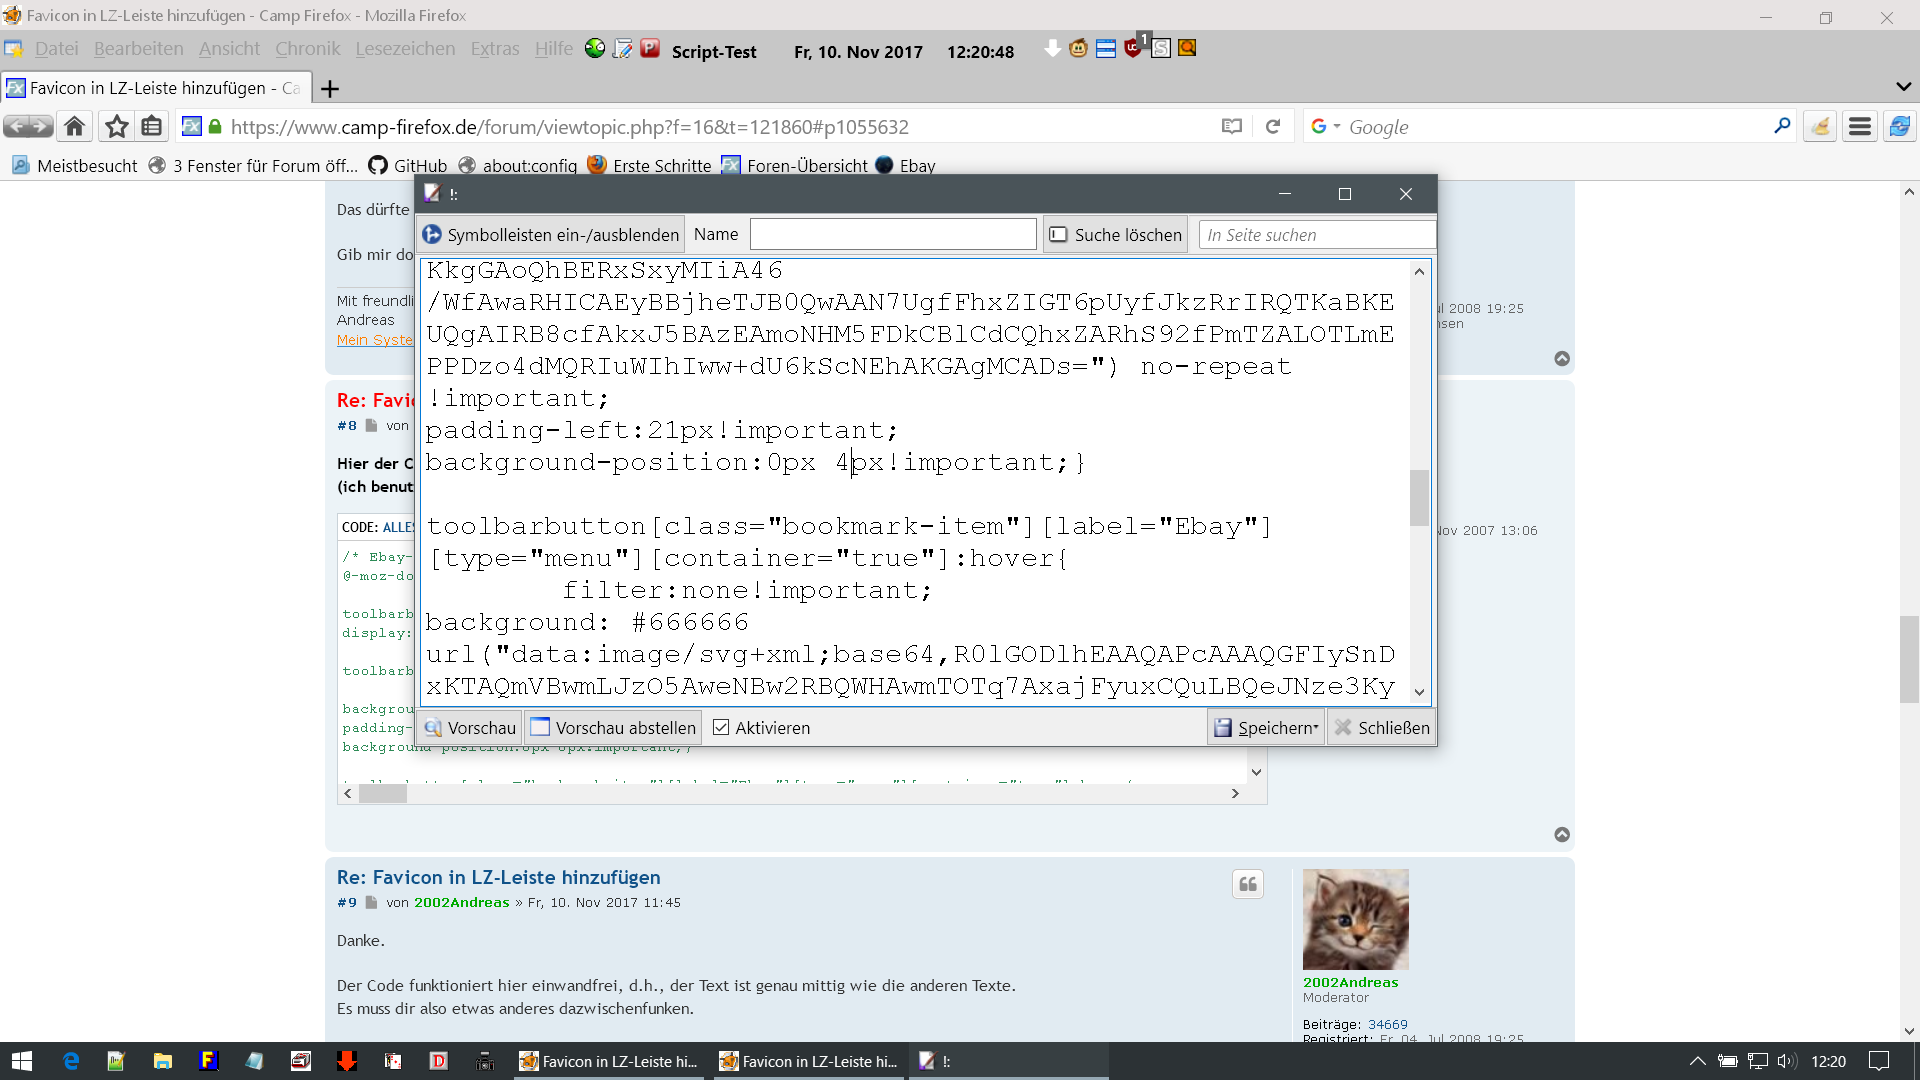The image size is (1920, 1080).
Task: Click uBlock Origin shield icon
Action: click(x=1133, y=48)
